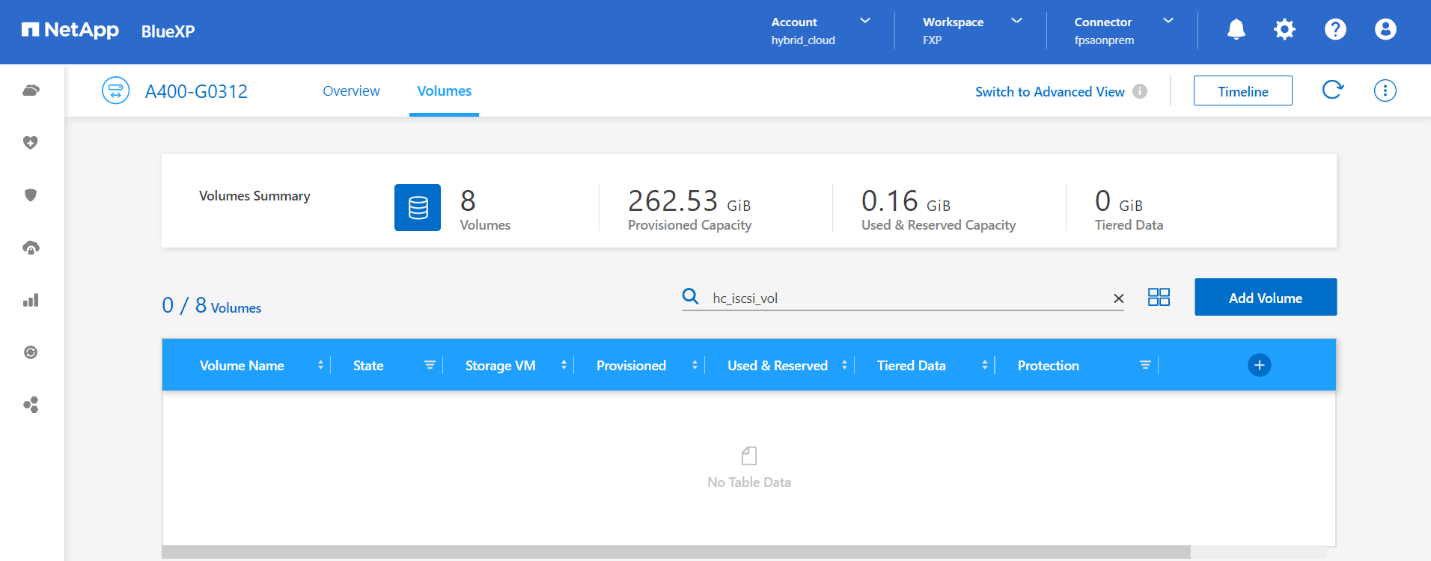Viewport: 1431px width, 561px height.
Task: Expand the Account hybrid_cloud dropdown
Action: point(865,21)
